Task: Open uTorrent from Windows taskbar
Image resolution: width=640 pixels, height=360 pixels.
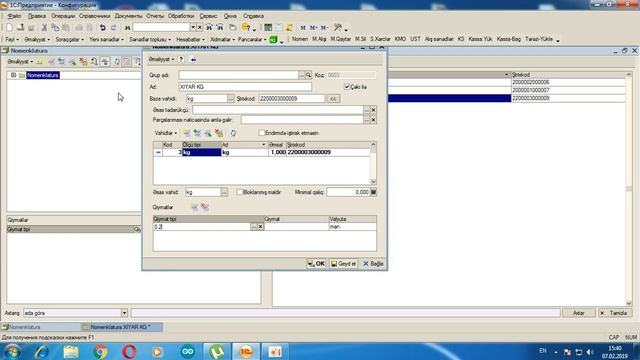Action: (217, 351)
